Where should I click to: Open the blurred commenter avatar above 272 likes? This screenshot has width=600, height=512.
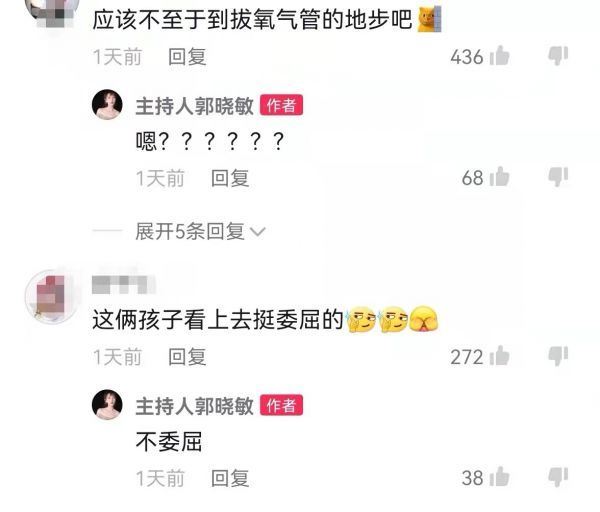tap(53, 297)
